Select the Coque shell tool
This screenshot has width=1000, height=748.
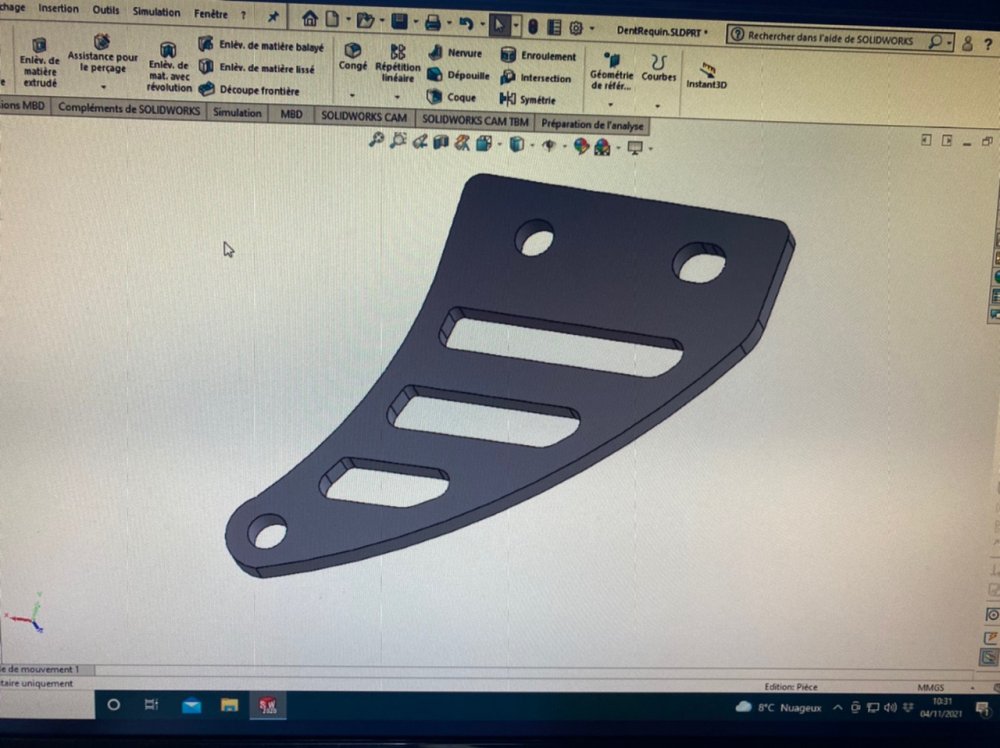452,97
